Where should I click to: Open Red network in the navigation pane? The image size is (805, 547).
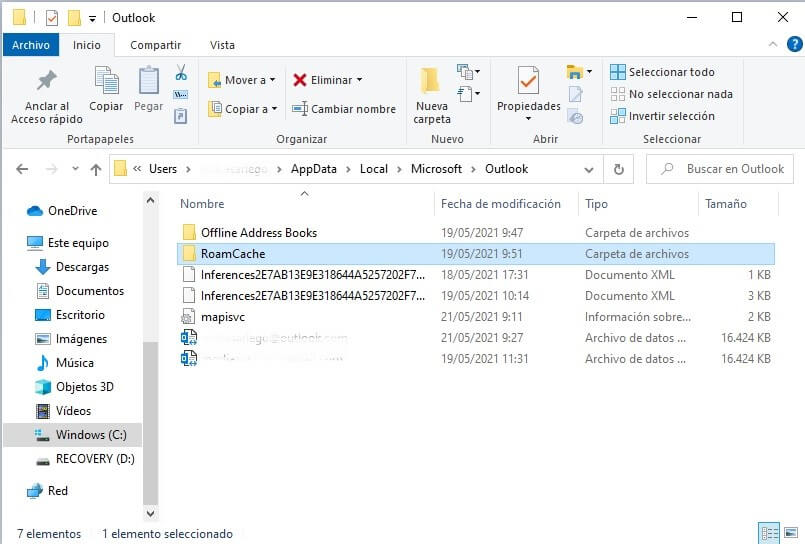pos(47,491)
